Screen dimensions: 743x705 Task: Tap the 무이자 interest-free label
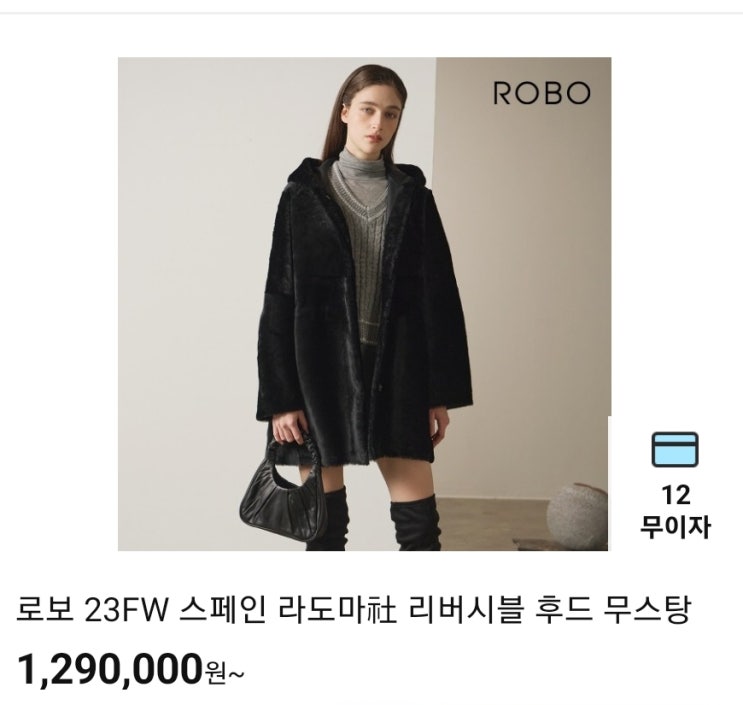675,527
